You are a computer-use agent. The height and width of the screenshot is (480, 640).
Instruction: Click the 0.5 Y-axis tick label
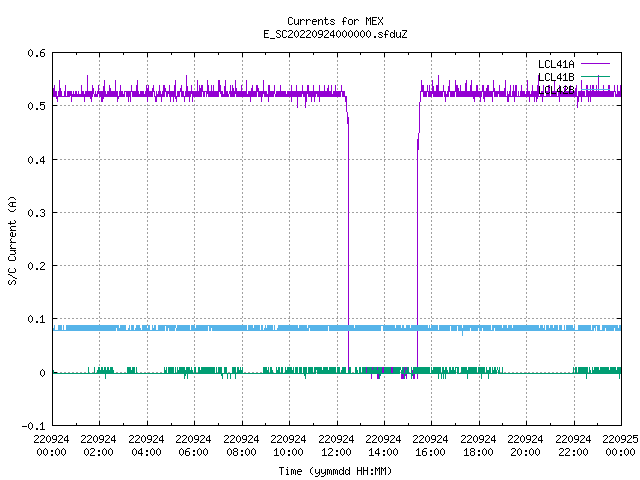click(37, 106)
